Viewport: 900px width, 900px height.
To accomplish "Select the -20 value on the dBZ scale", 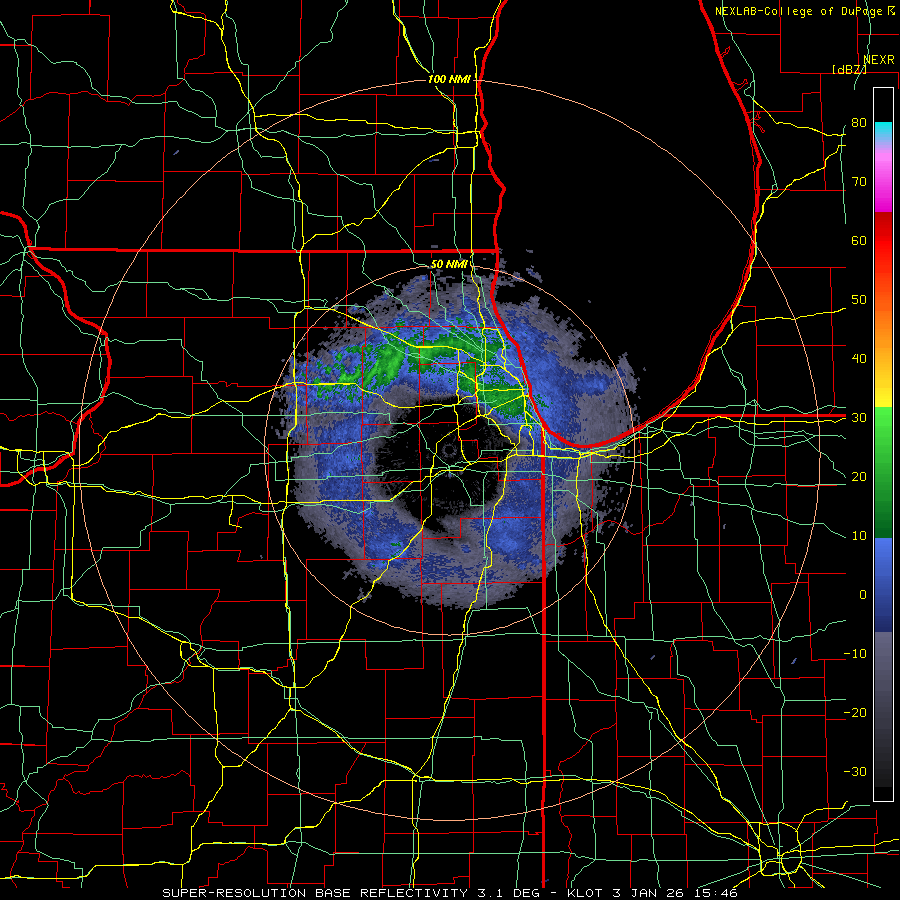I will (855, 712).
